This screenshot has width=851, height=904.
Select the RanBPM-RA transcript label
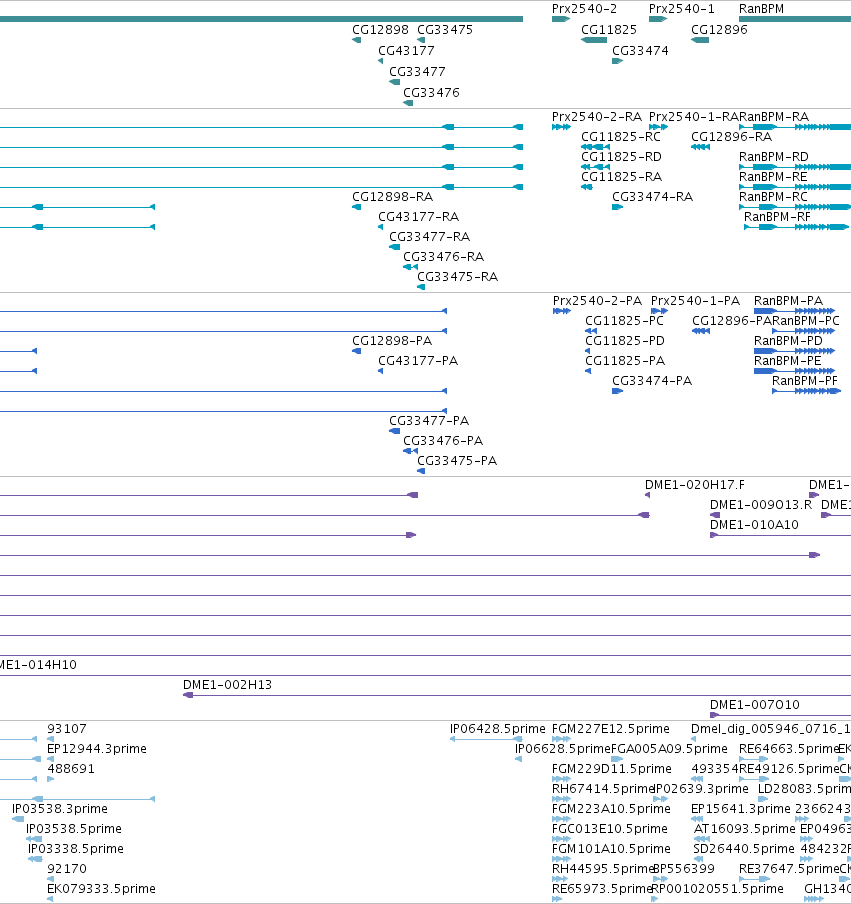[x=774, y=116]
